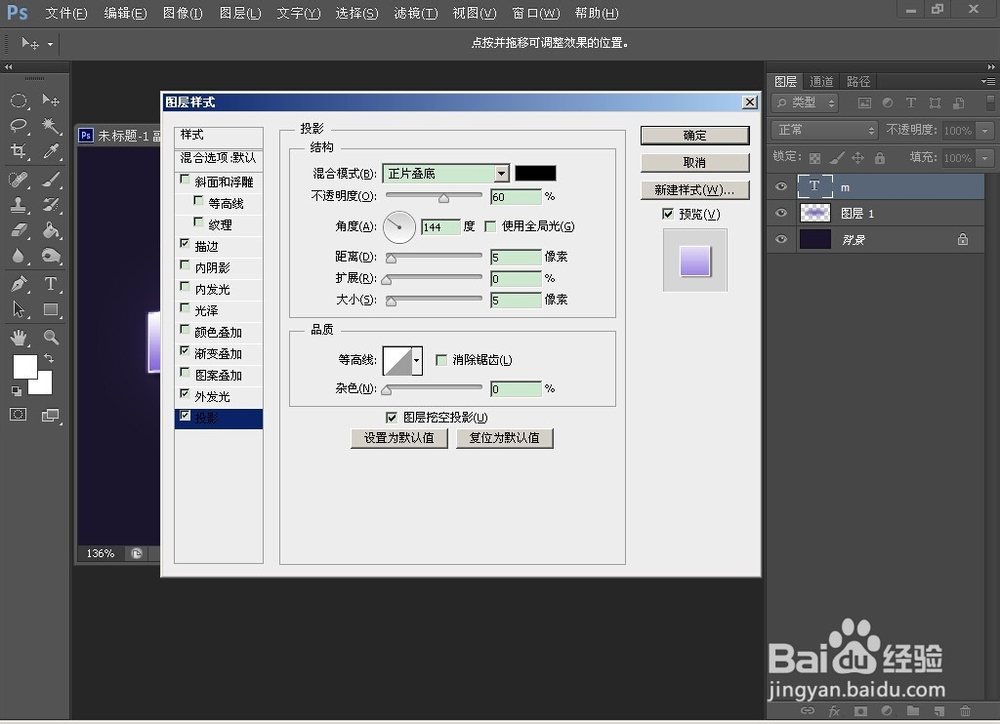Click the 确定 button
The width and height of the screenshot is (1000, 724).
point(695,135)
